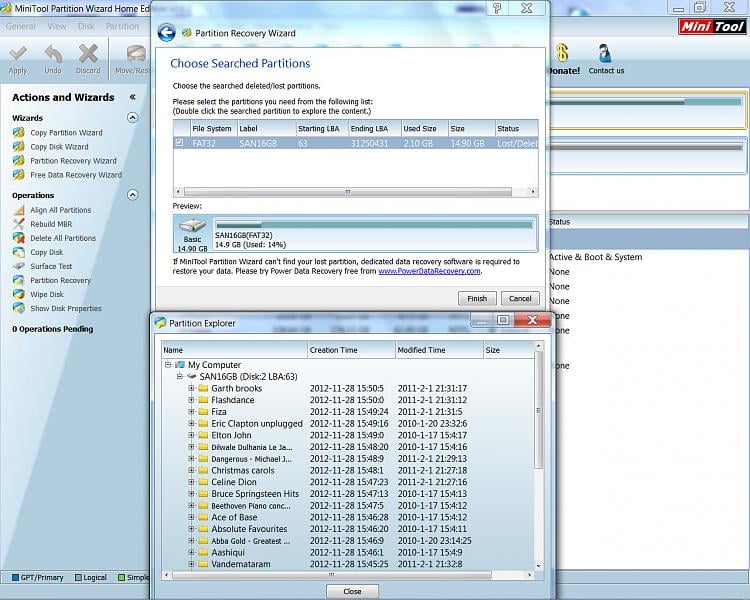The image size is (750, 600).
Task: Click the Align All Partitions icon
Action: (x=19, y=210)
